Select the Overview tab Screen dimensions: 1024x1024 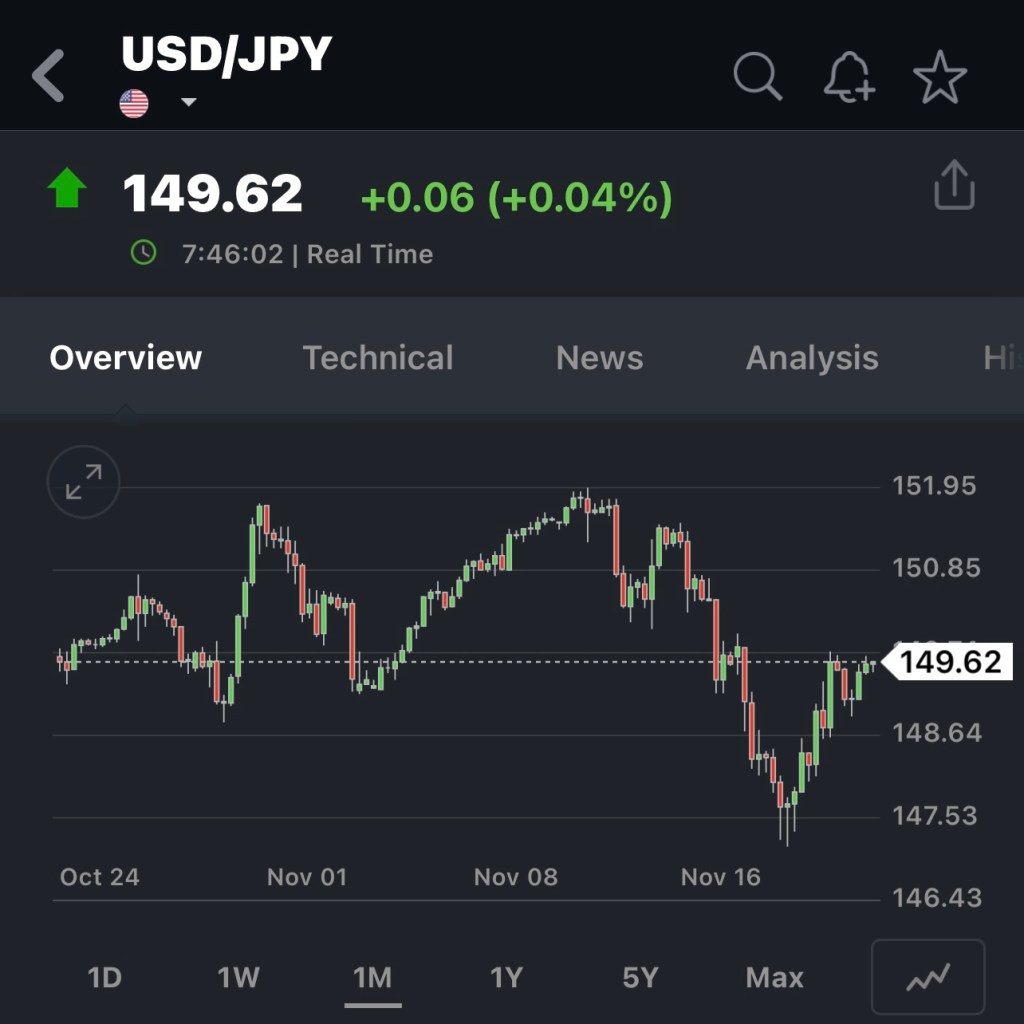126,358
